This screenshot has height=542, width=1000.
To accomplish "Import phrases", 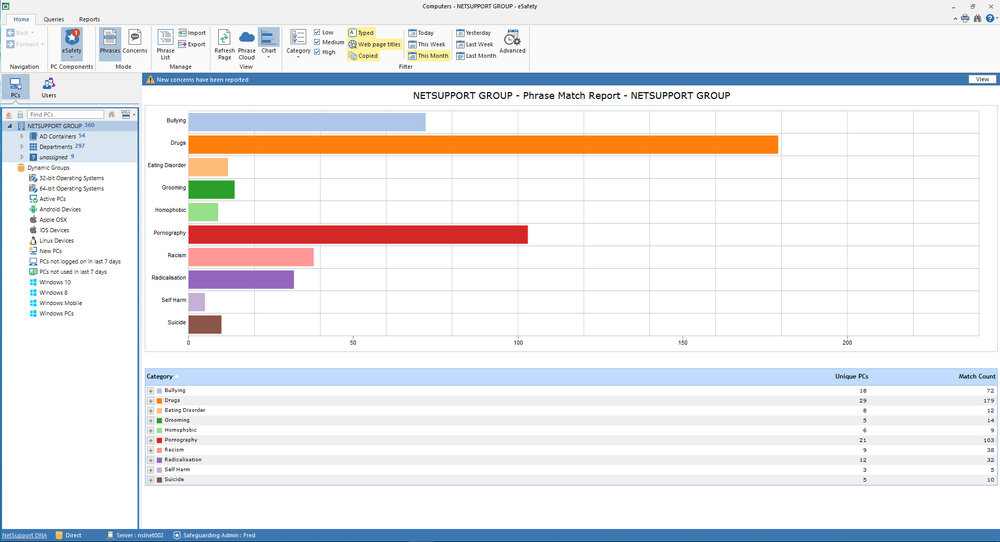I will [x=192, y=33].
